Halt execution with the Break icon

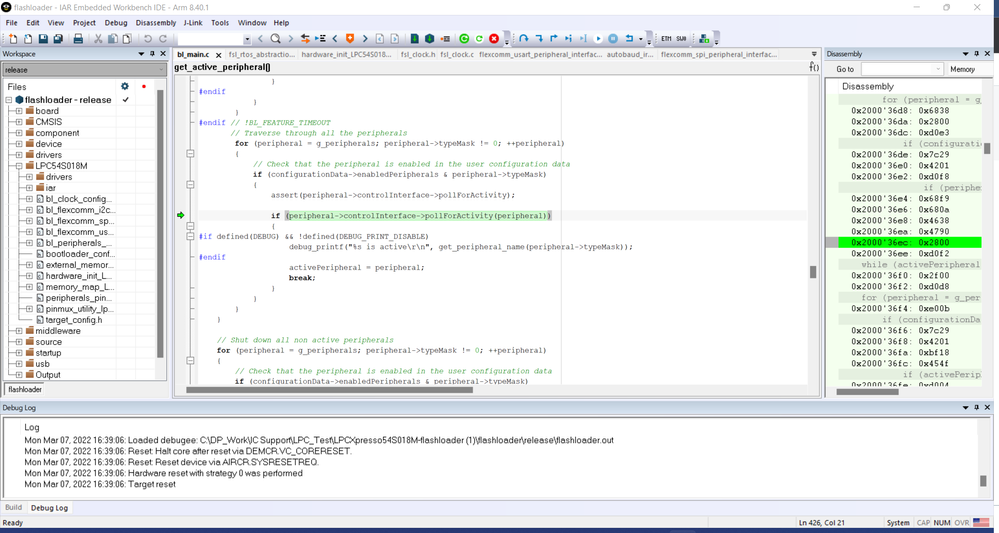(x=613, y=39)
